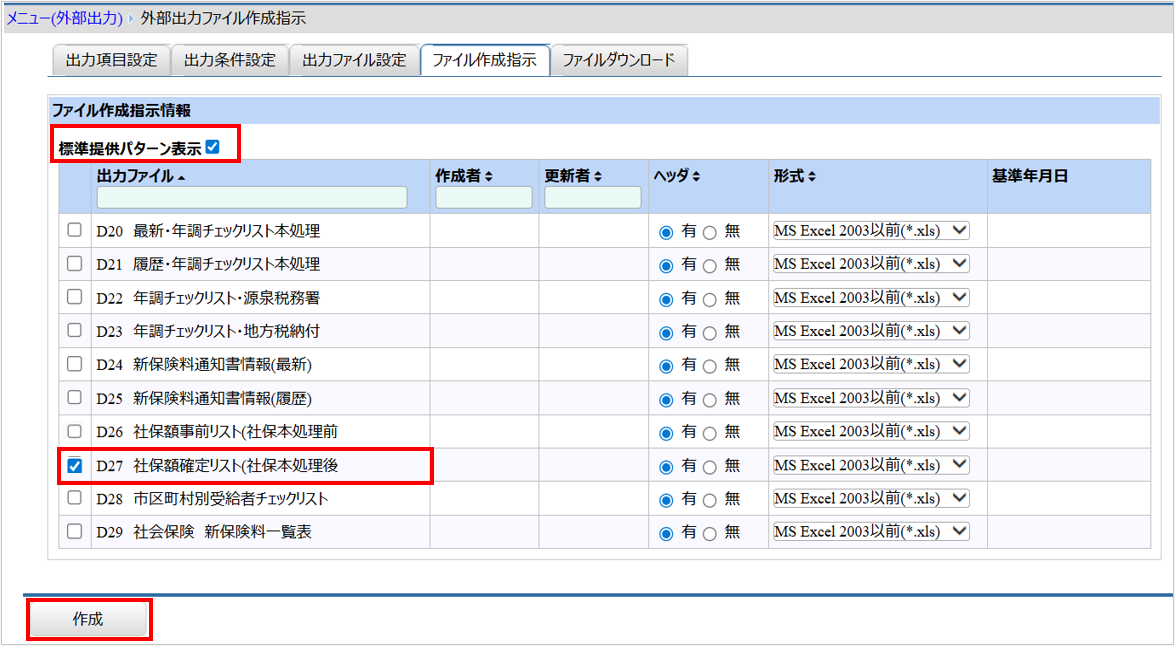Select header 無 for D22 row
The height and width of the screenshot is (646, 1175).
(710, 300)
